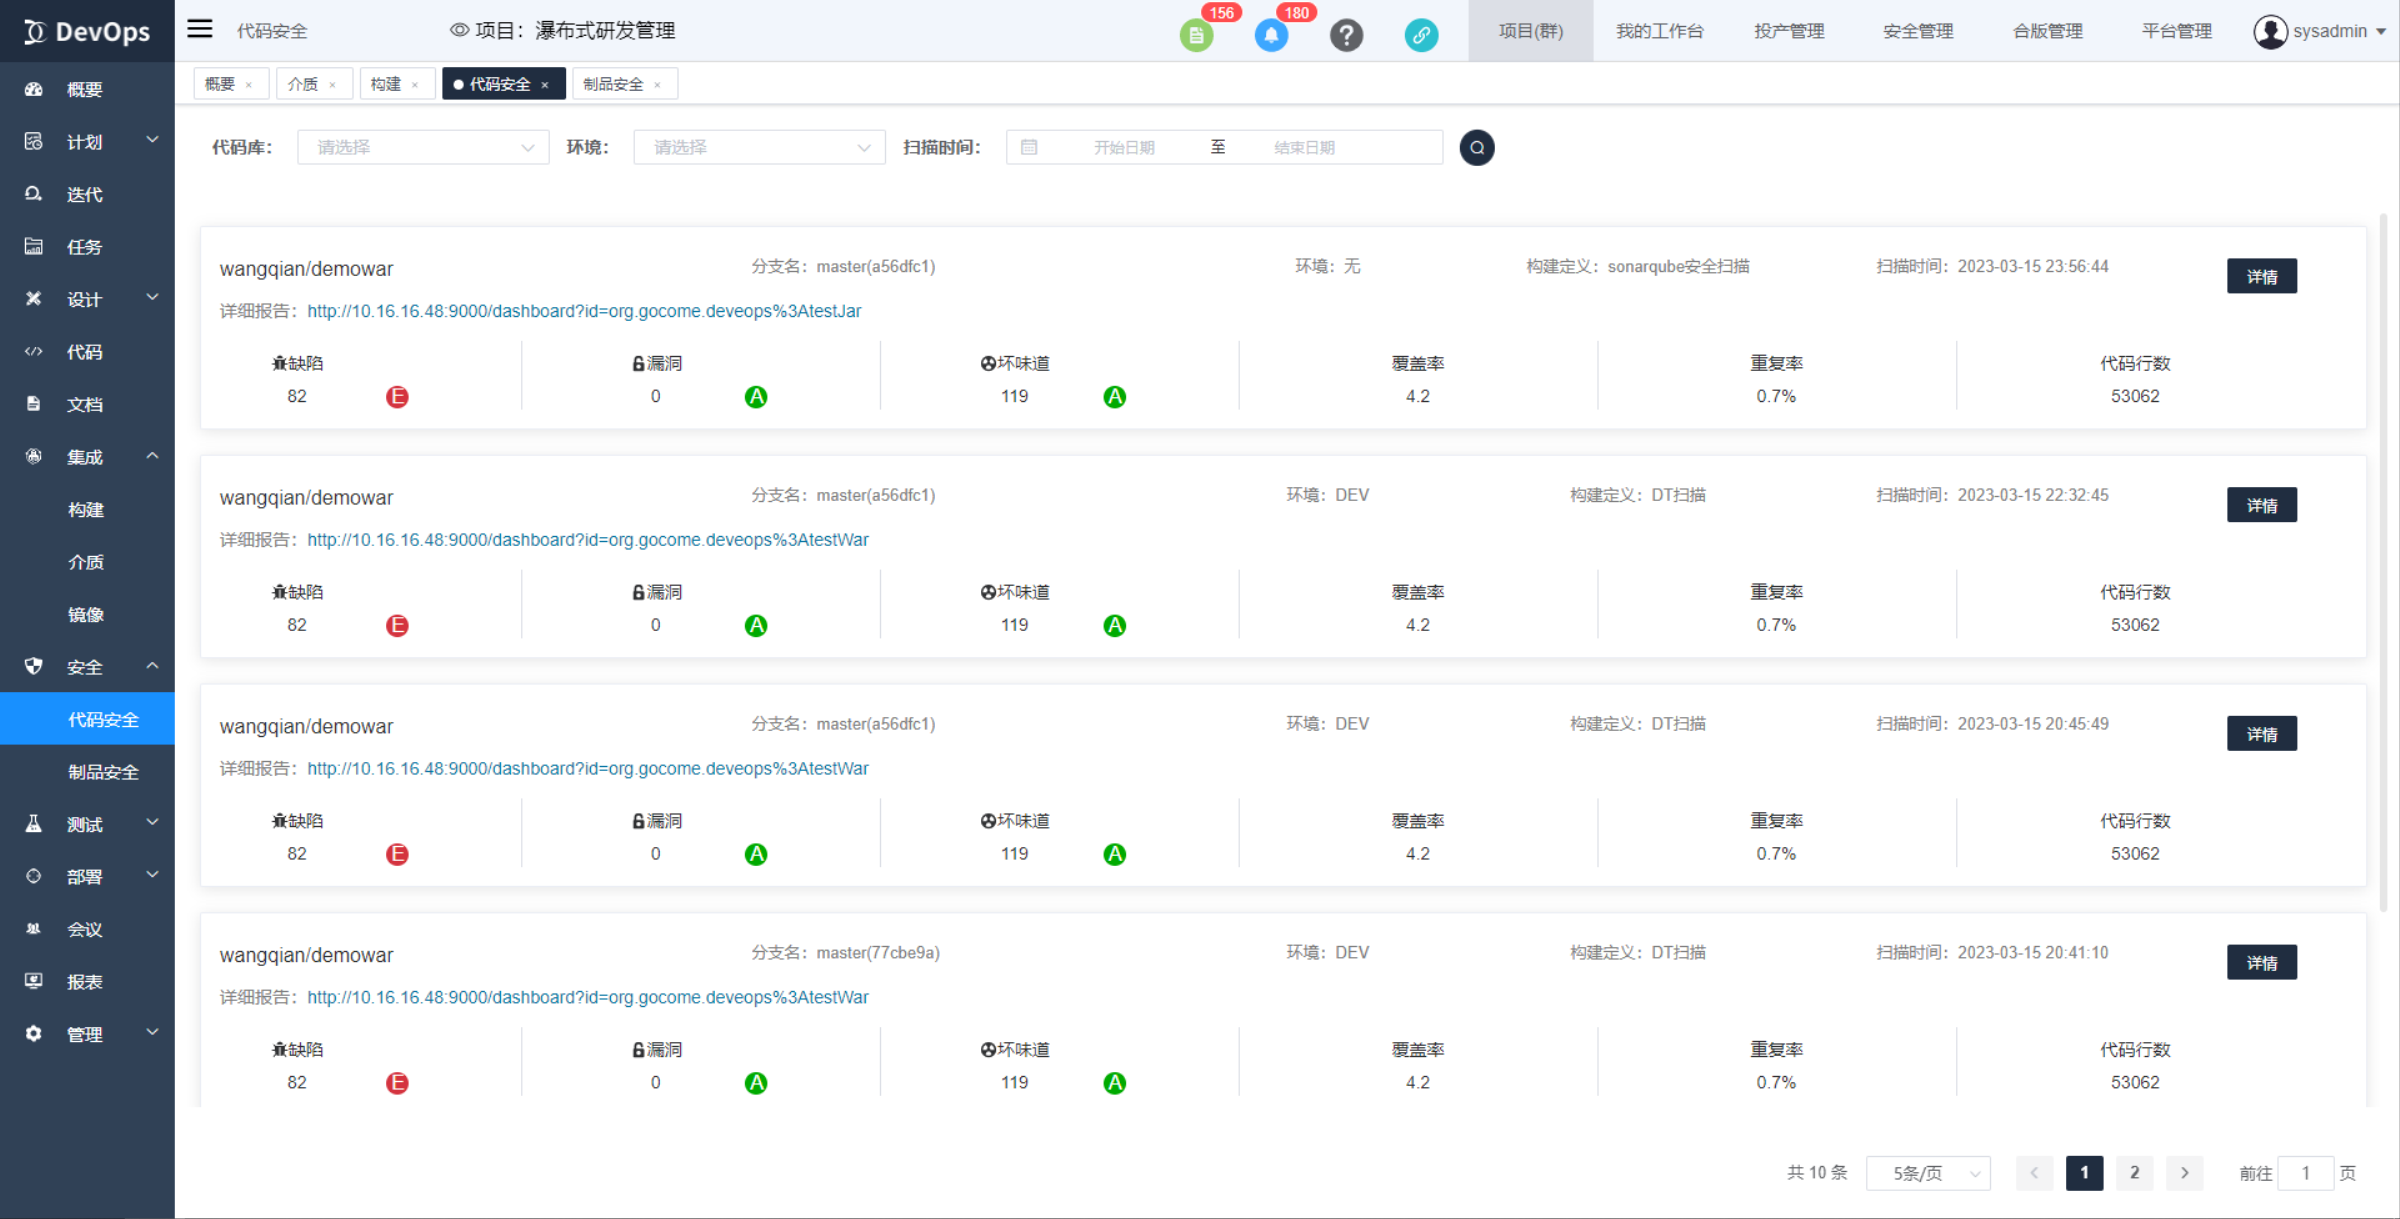The height and width of the screenshot is (1219, 2400).
Task: Open the 代码 section in sidebar
Action: 84,351
